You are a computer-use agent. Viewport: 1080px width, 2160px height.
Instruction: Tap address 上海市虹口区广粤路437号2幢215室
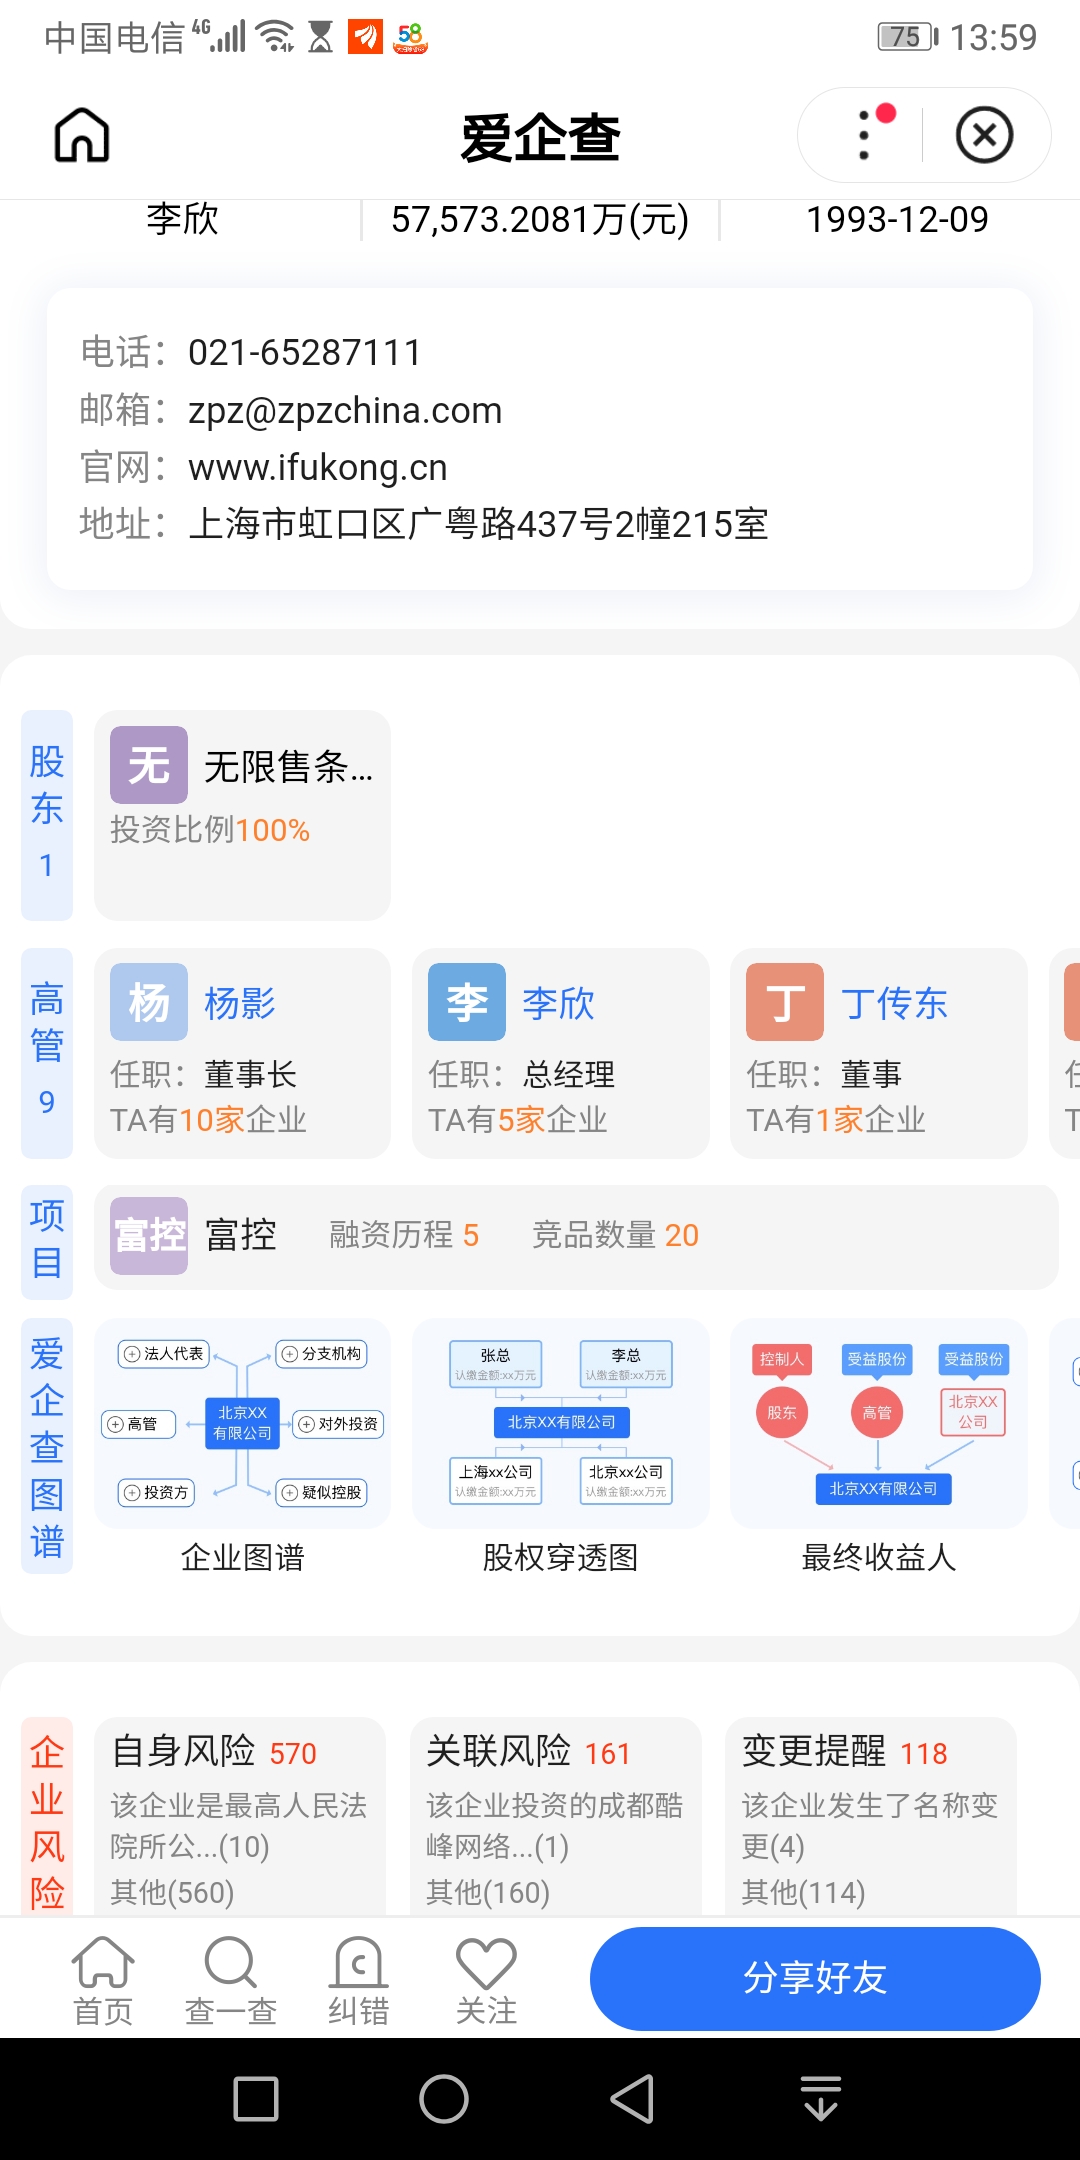(478, 524)
